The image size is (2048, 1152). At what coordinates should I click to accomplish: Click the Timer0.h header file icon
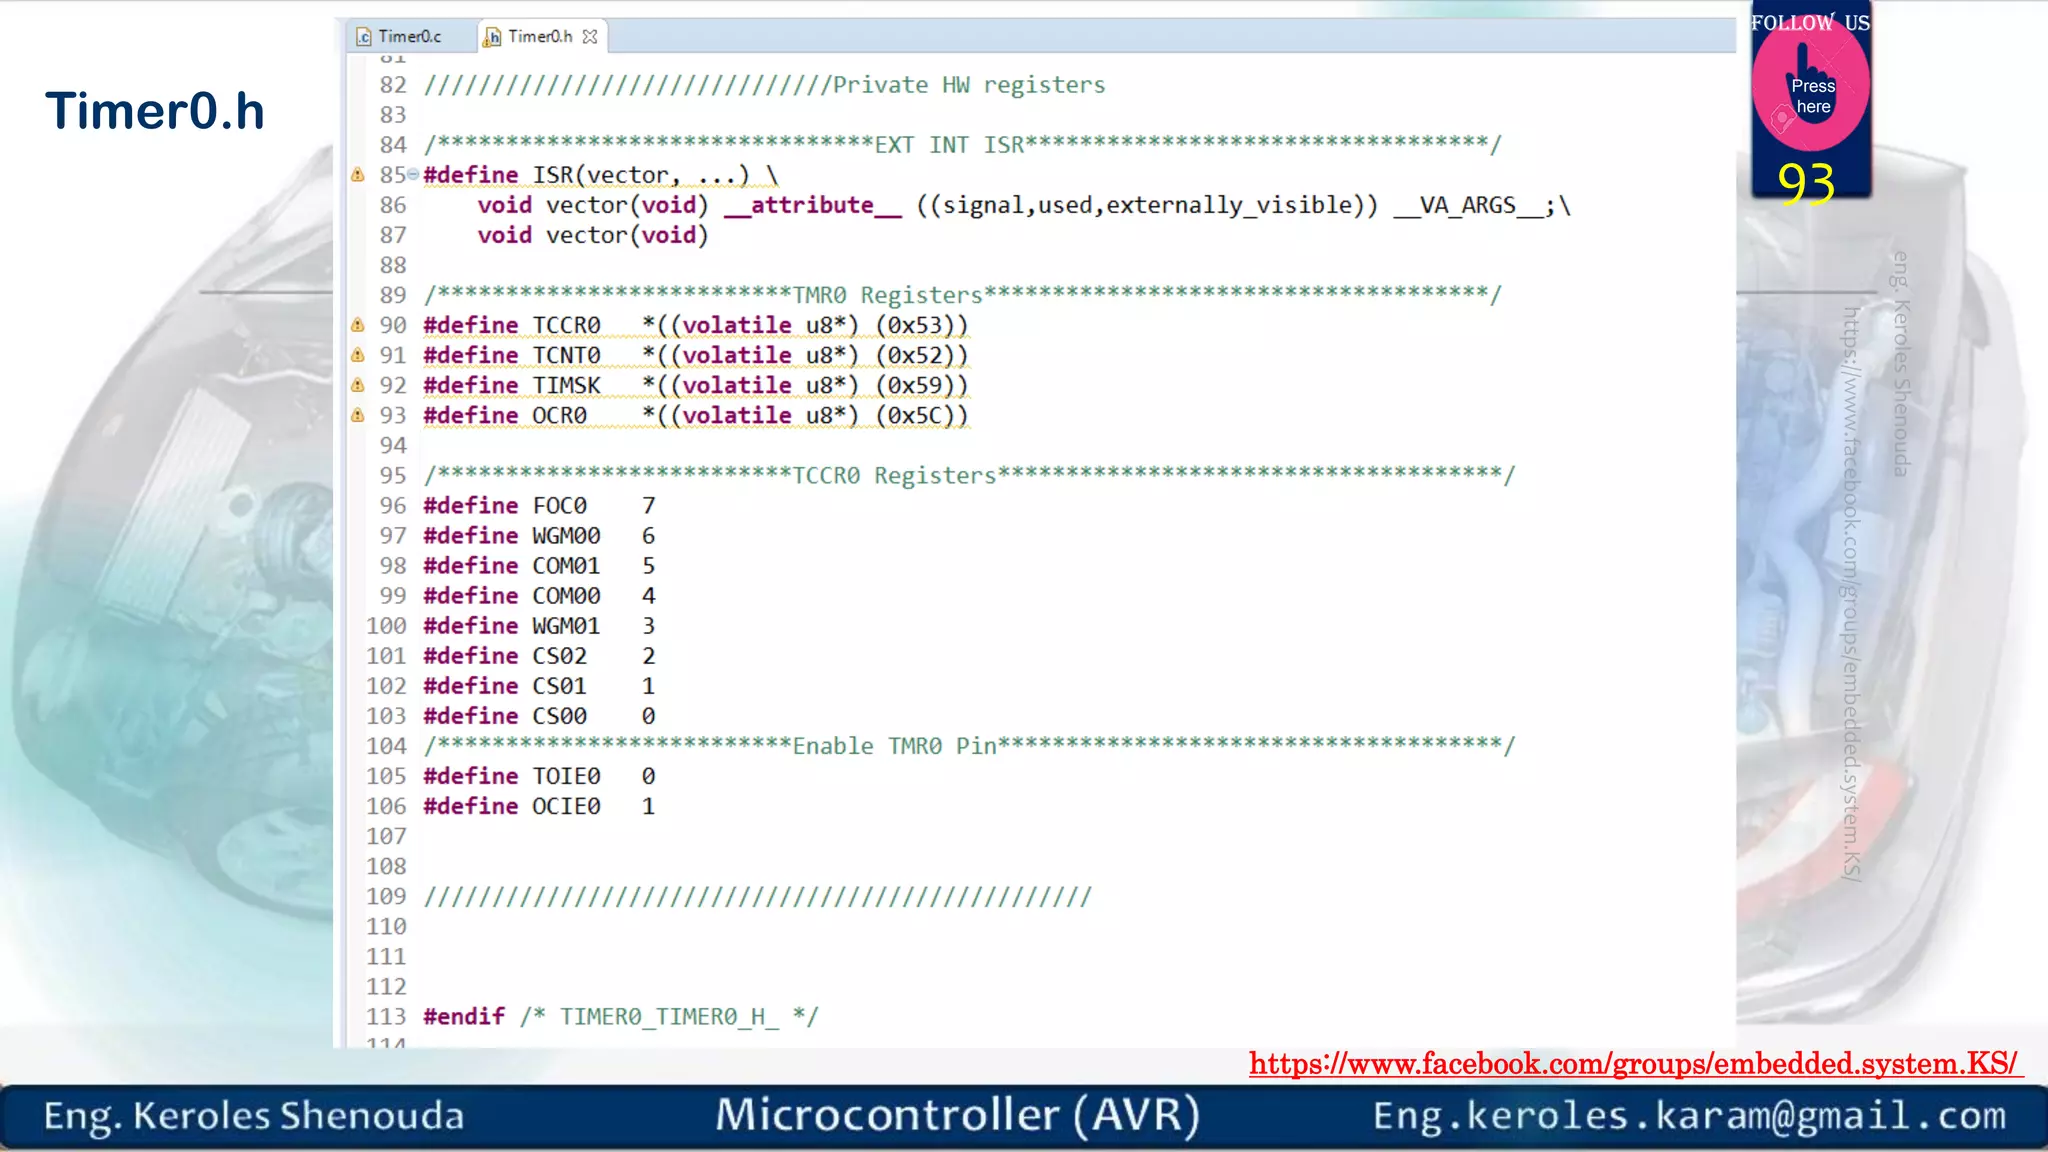click(x=492, y=37)
